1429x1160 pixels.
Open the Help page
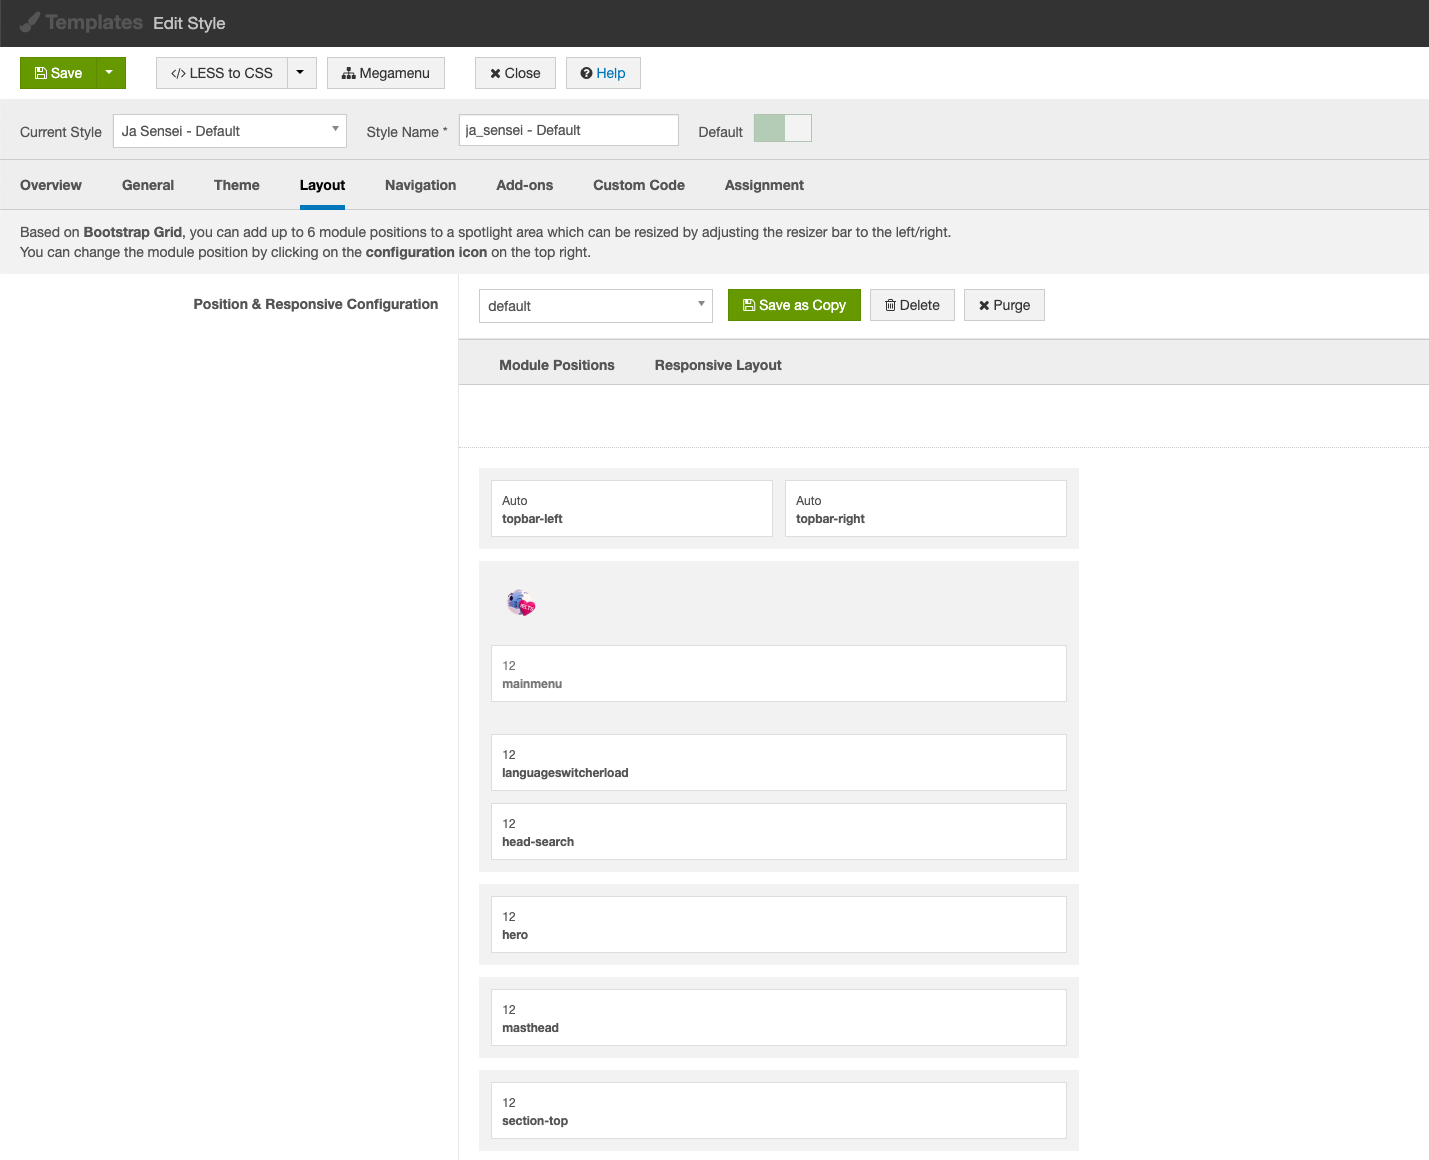click(603, 73)
